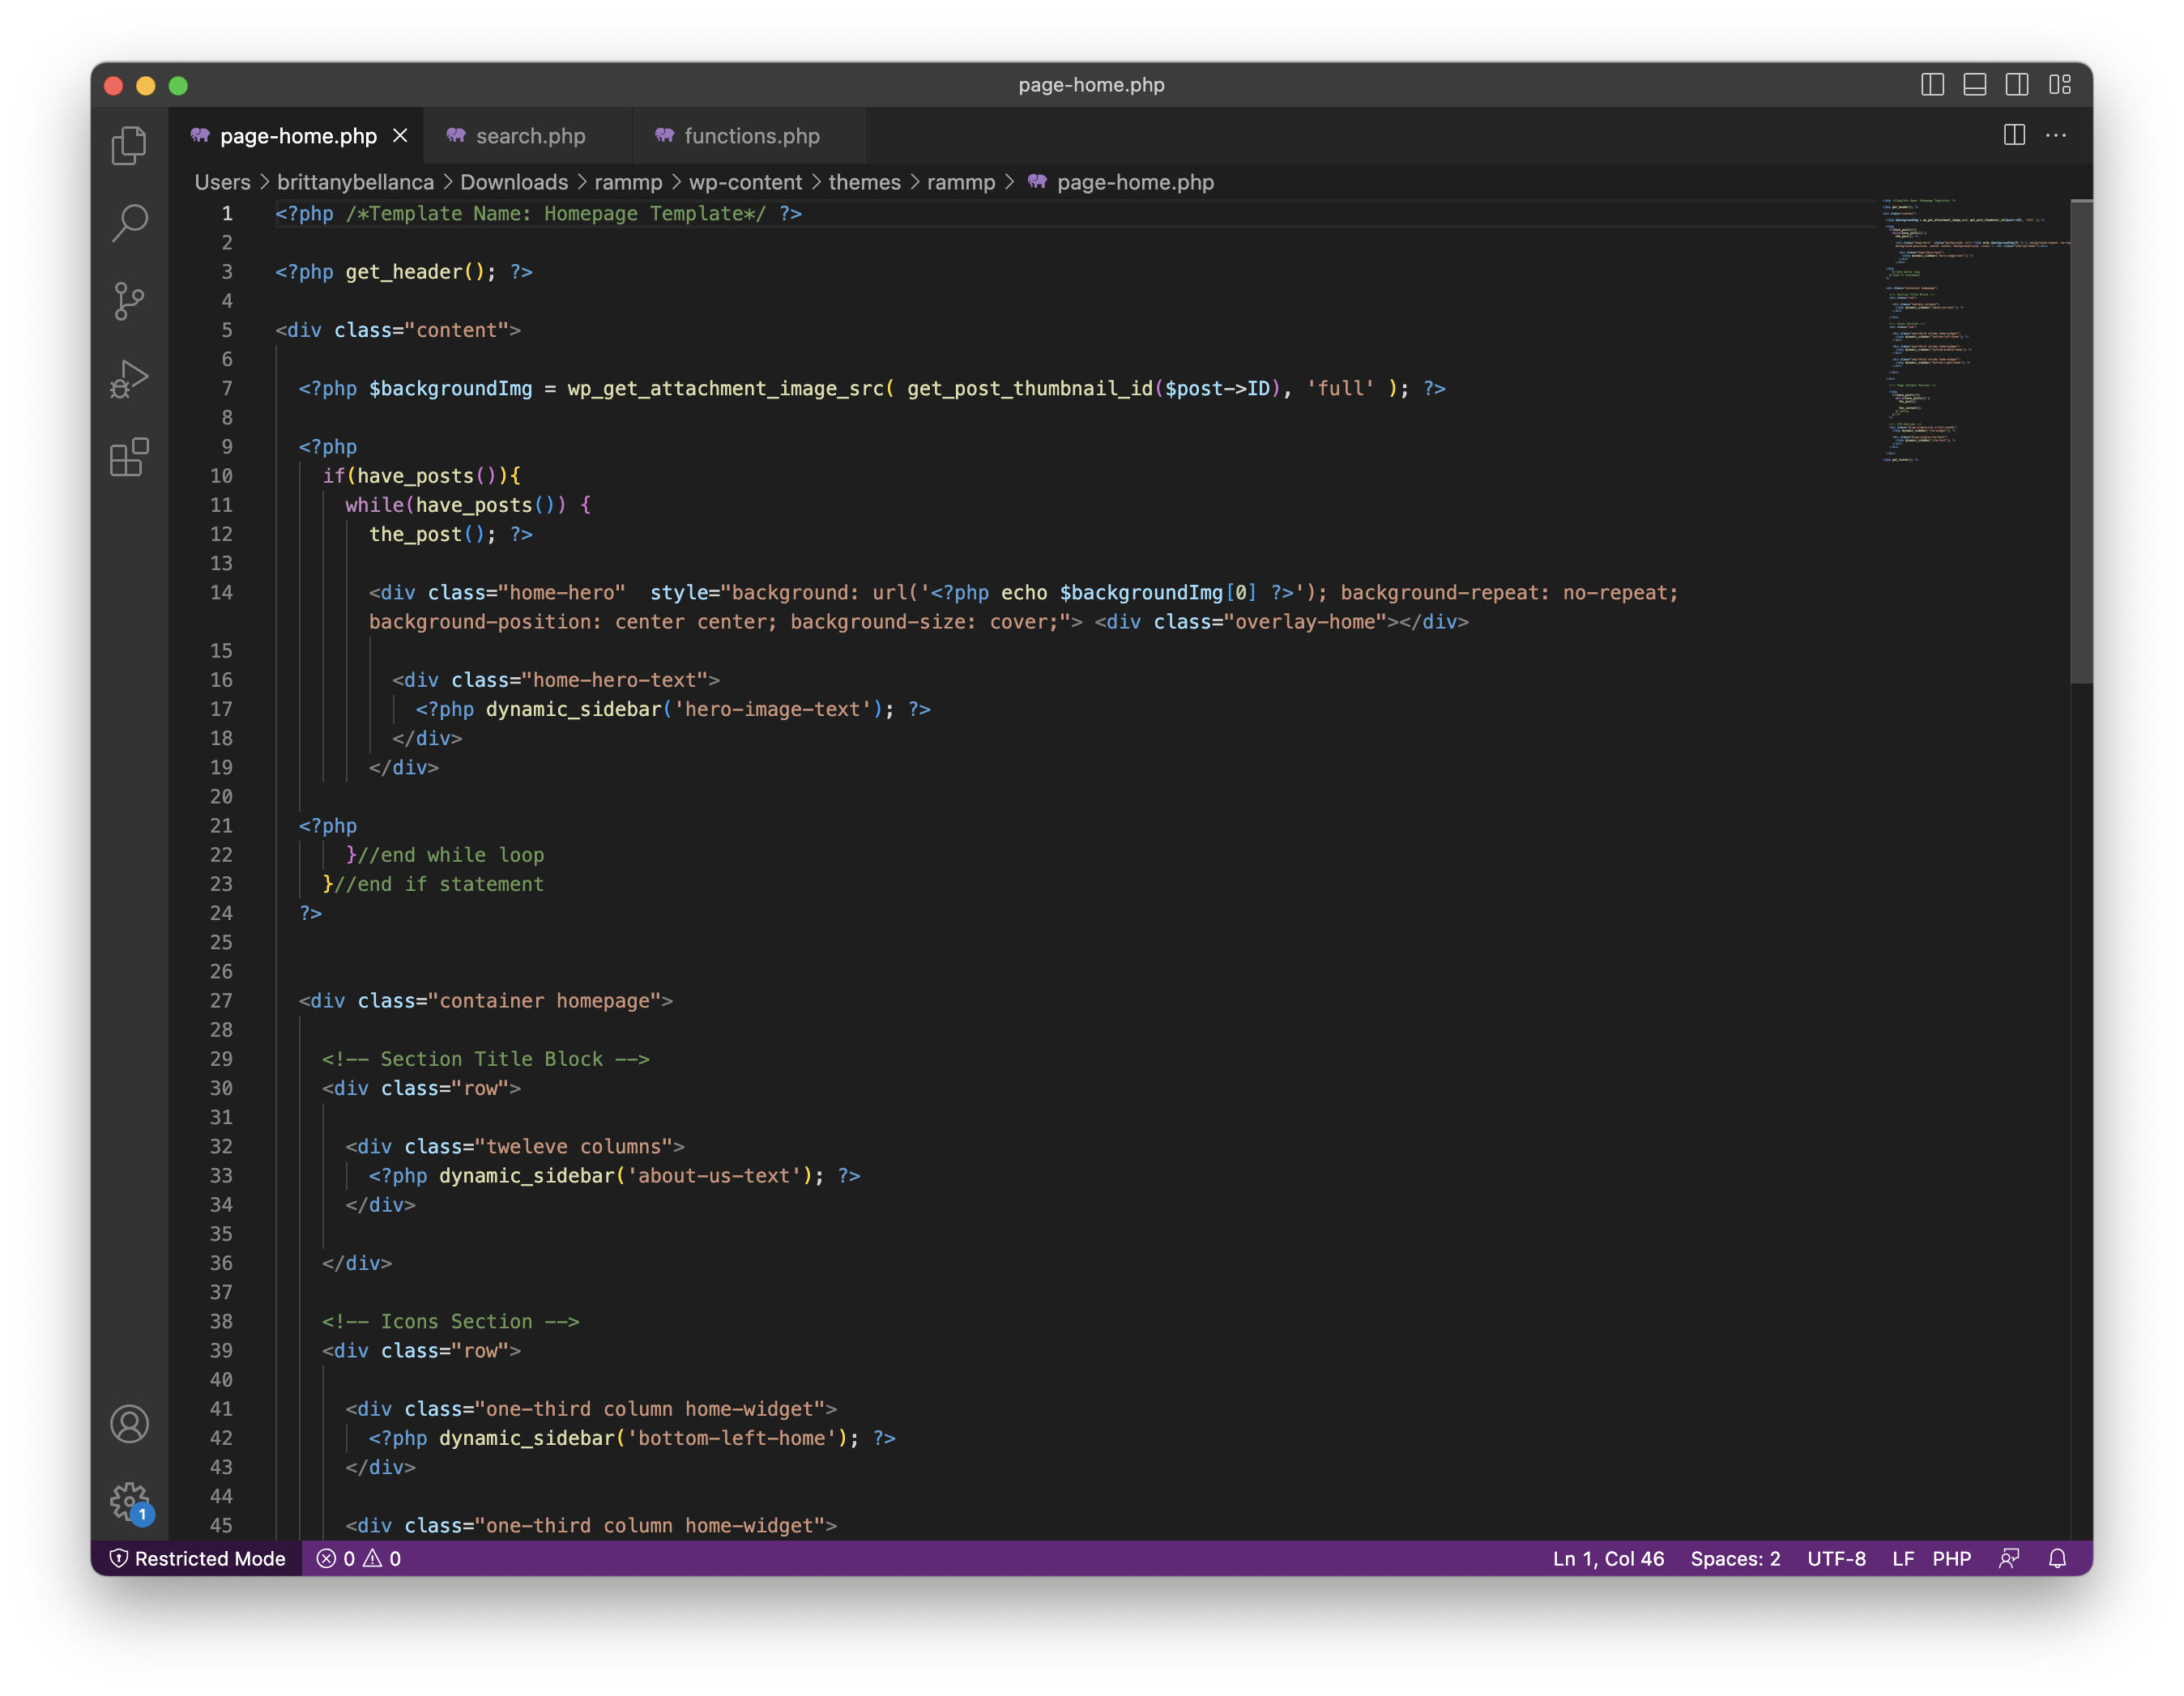Screen dimensions: 2184x1696
Task: Open the Explorer view in activity bar
Action: pos(129,145)
